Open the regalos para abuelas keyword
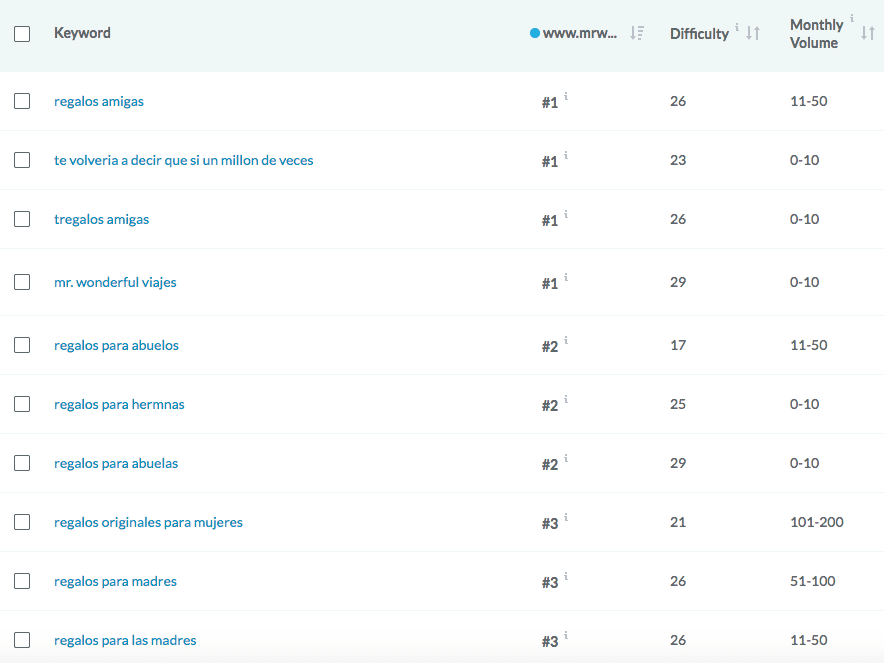Screen dimensions: 884x663 click(x=116, y=463)
